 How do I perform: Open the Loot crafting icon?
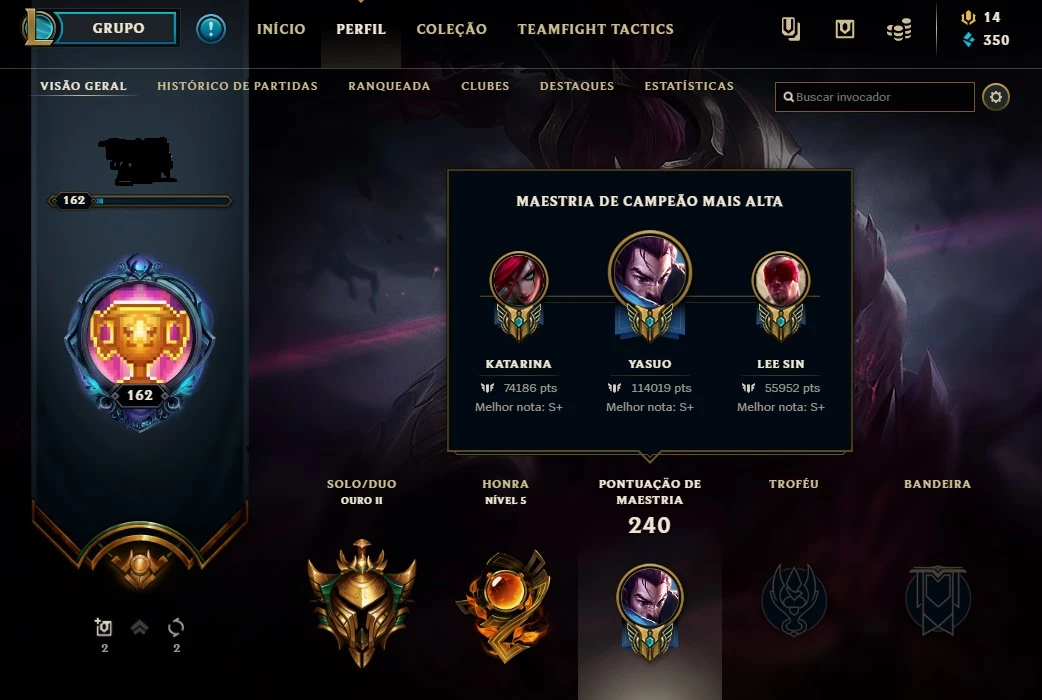(845, 29)
